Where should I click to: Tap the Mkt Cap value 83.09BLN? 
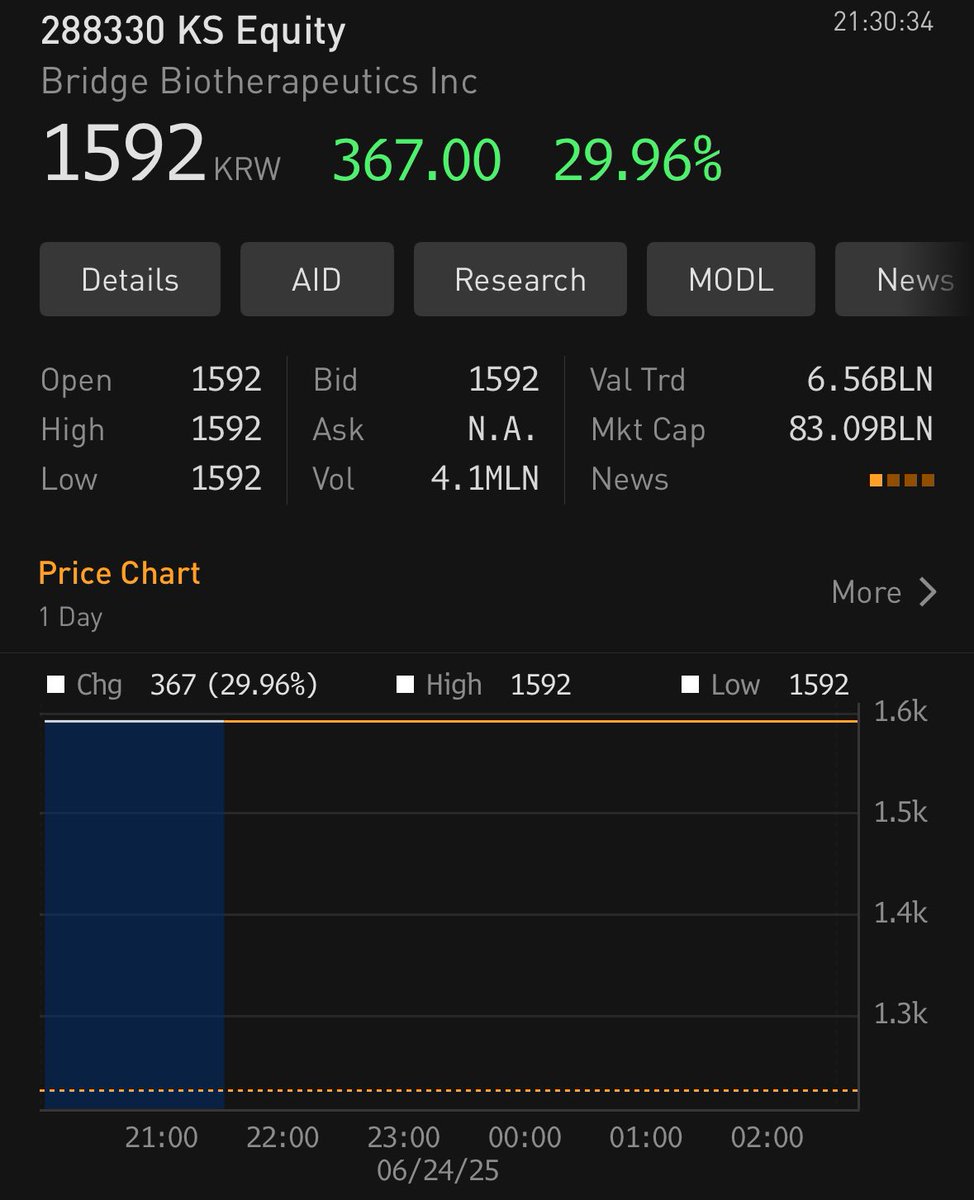click(861, 429)
